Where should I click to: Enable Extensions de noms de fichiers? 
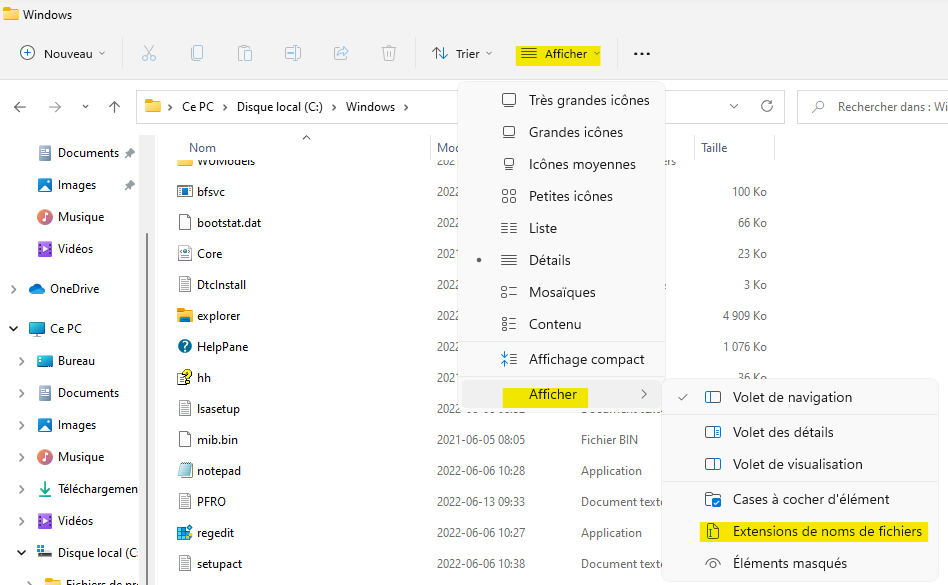pos(826,531)
